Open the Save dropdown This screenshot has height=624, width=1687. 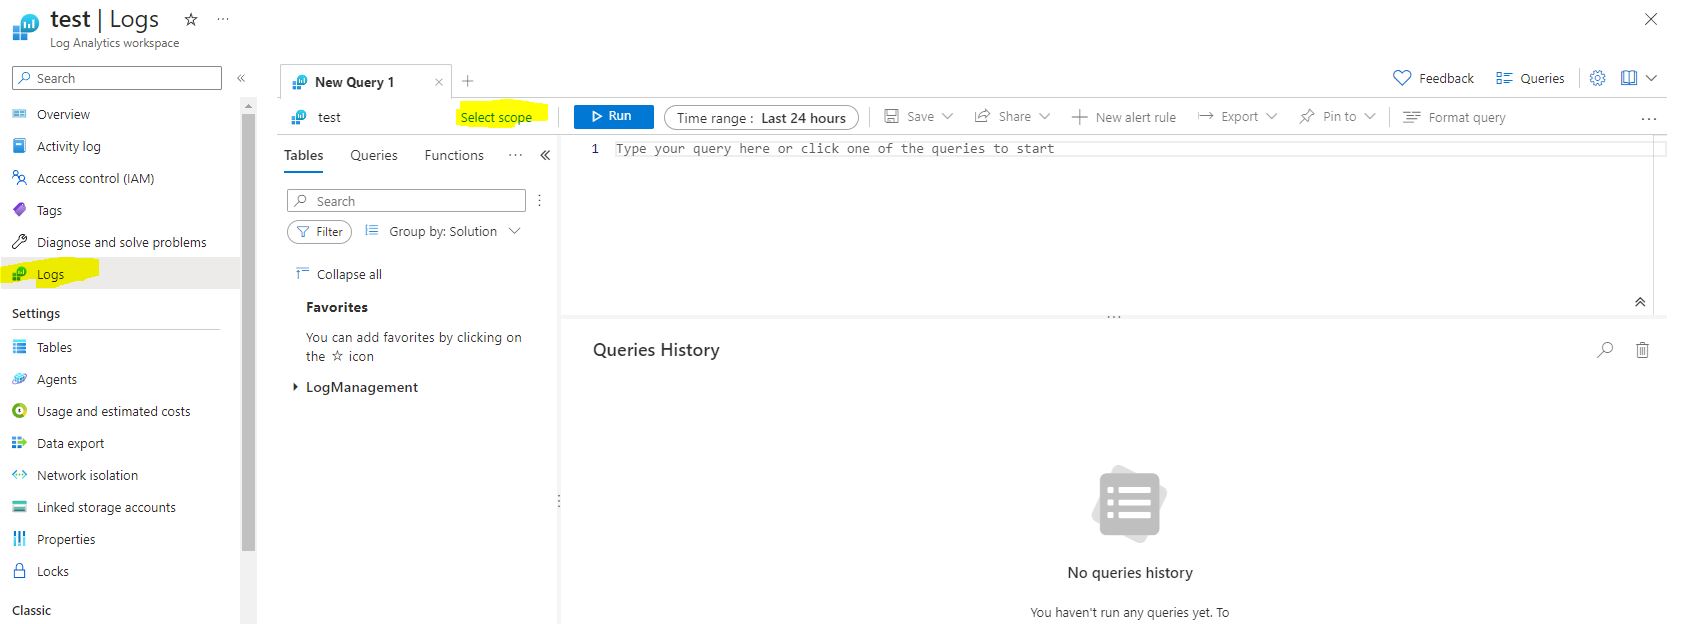click(x=919, y=117)
